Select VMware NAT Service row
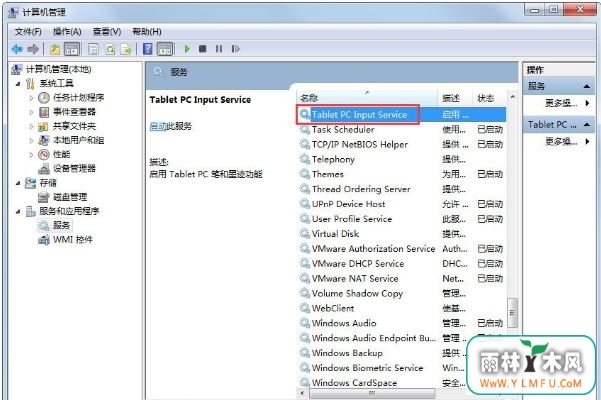 [x=402, y=279]
